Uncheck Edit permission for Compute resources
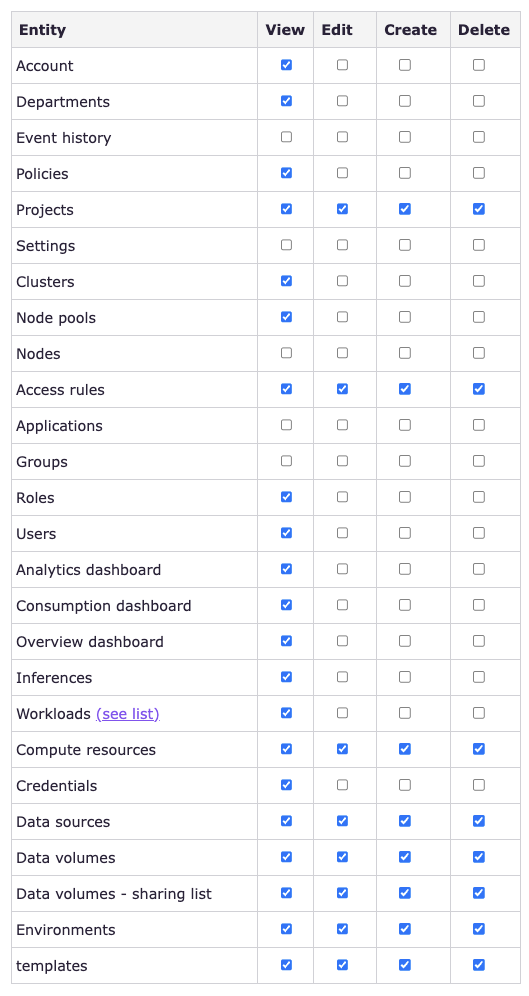This screenshot has height=996, width=529. point(342,749)
